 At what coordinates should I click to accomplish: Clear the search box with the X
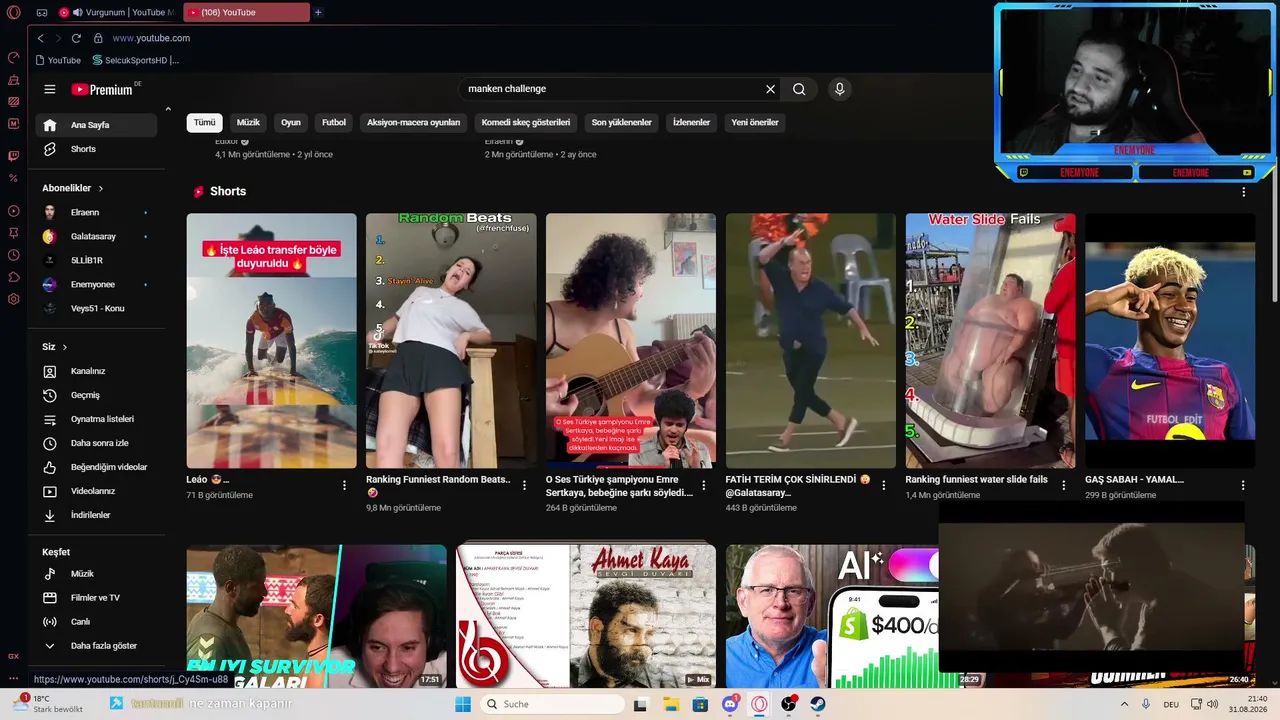[x=770, y=89]
